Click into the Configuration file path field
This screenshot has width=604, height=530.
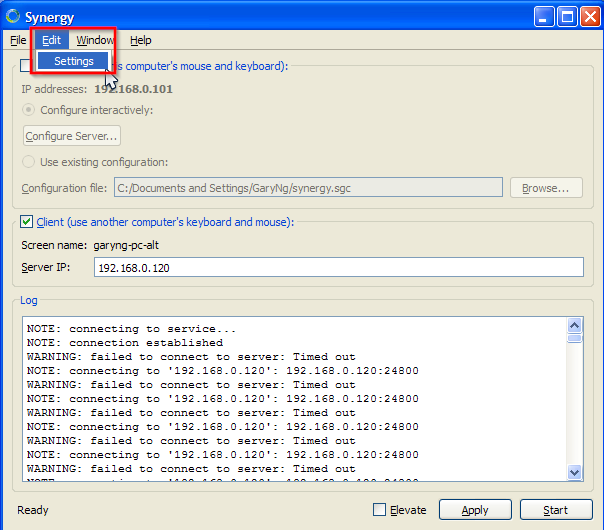tap(308, 187)
